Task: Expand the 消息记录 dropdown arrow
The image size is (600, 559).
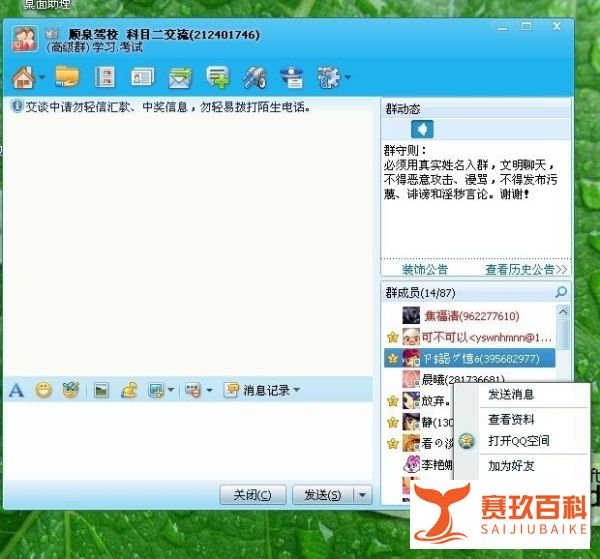Action: [x=297, y=390]
